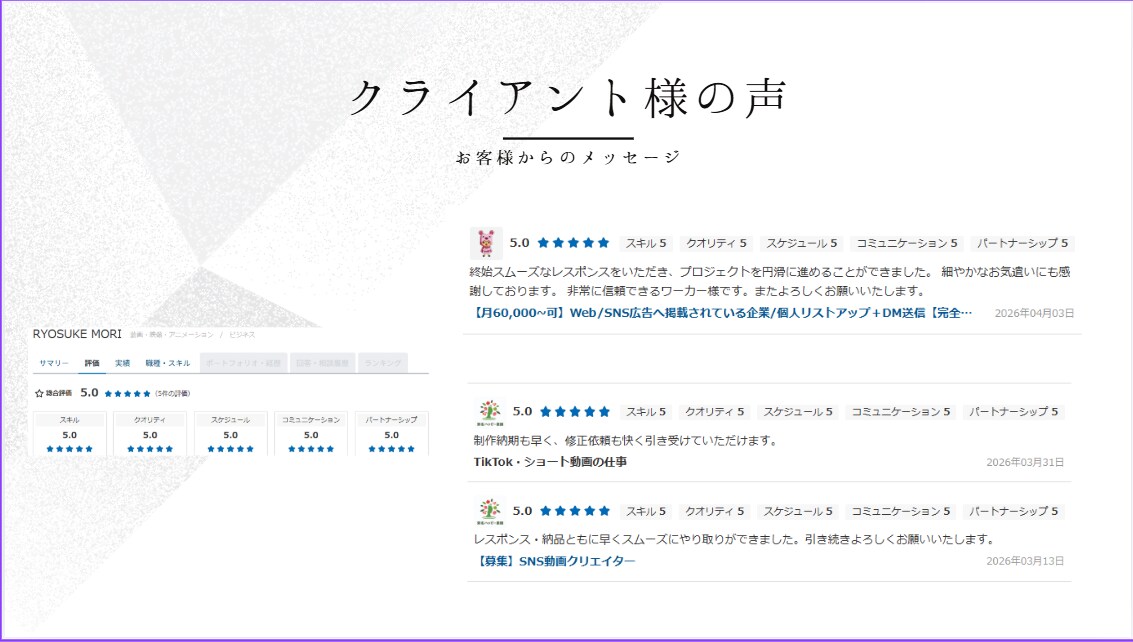Click the パートナーシップ 5 tag in SNS動画クリエイター review
This screenshot has width=1133, height=642.
pos(1013,511)
